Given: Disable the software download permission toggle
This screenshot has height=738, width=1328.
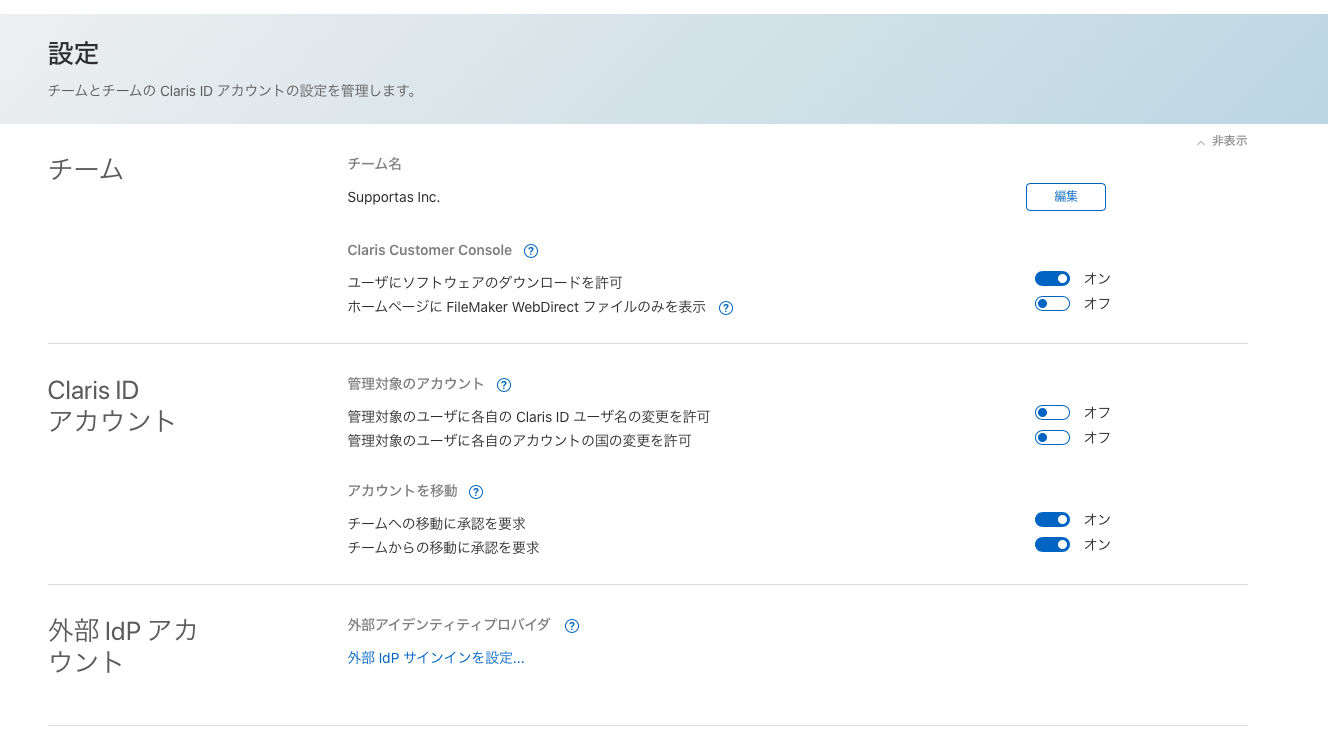Looking at the screenshot, I should click(x=1052, y=279).
